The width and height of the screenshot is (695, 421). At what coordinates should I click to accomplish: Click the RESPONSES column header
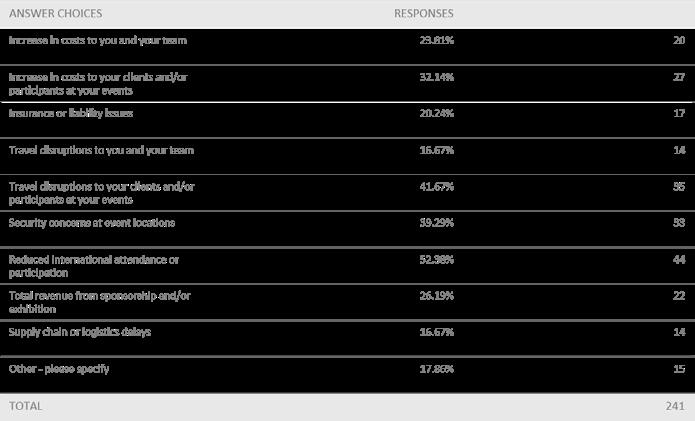tap(423, 13)
